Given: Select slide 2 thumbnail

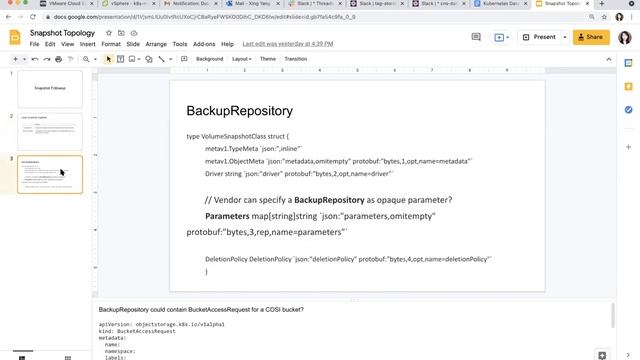Looking at the screenshot, I should (x=50, y=131).
